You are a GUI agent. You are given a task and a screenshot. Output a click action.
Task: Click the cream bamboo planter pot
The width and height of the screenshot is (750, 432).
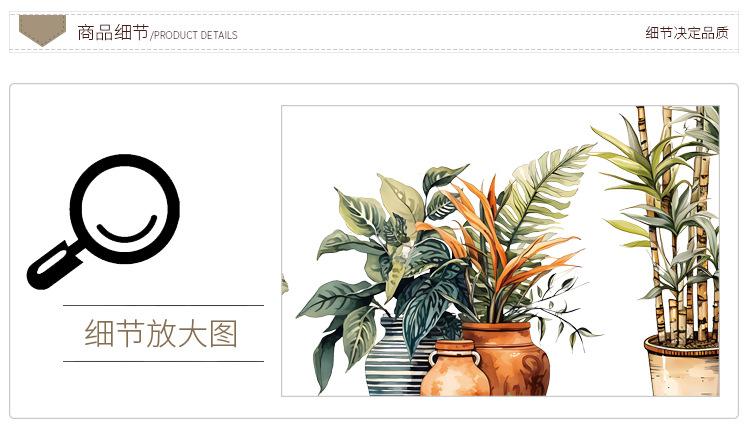tap(682, 366)
